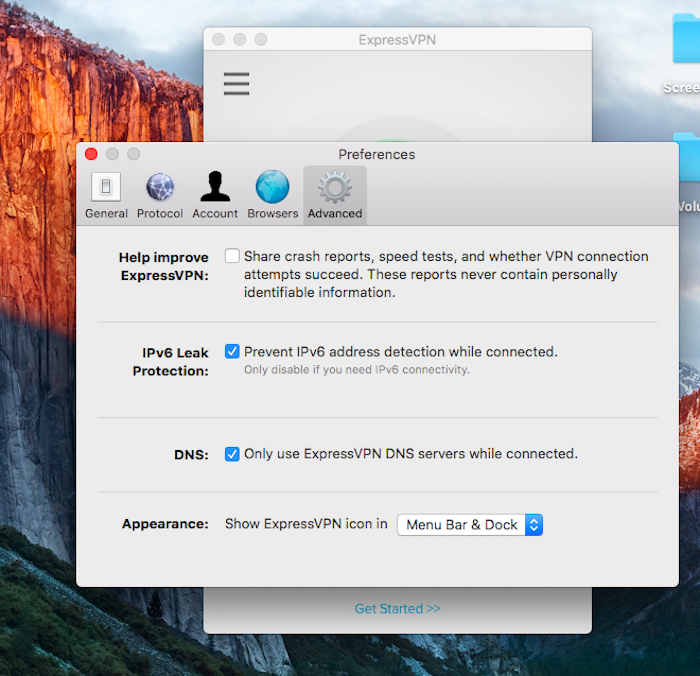Click the 'Appearance:' label
Image resolution: width=700 pixels, height=676 pixels.
[x=165, y=524]
